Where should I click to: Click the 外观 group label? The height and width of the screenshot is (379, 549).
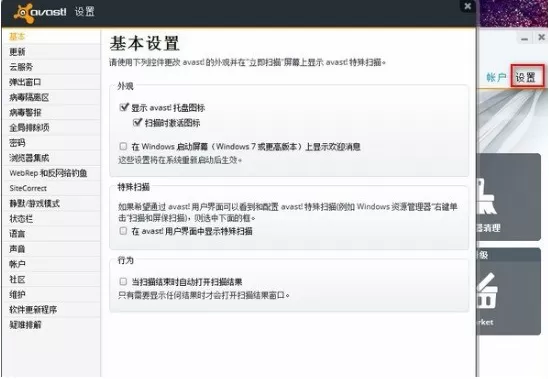tap(125, 86)
